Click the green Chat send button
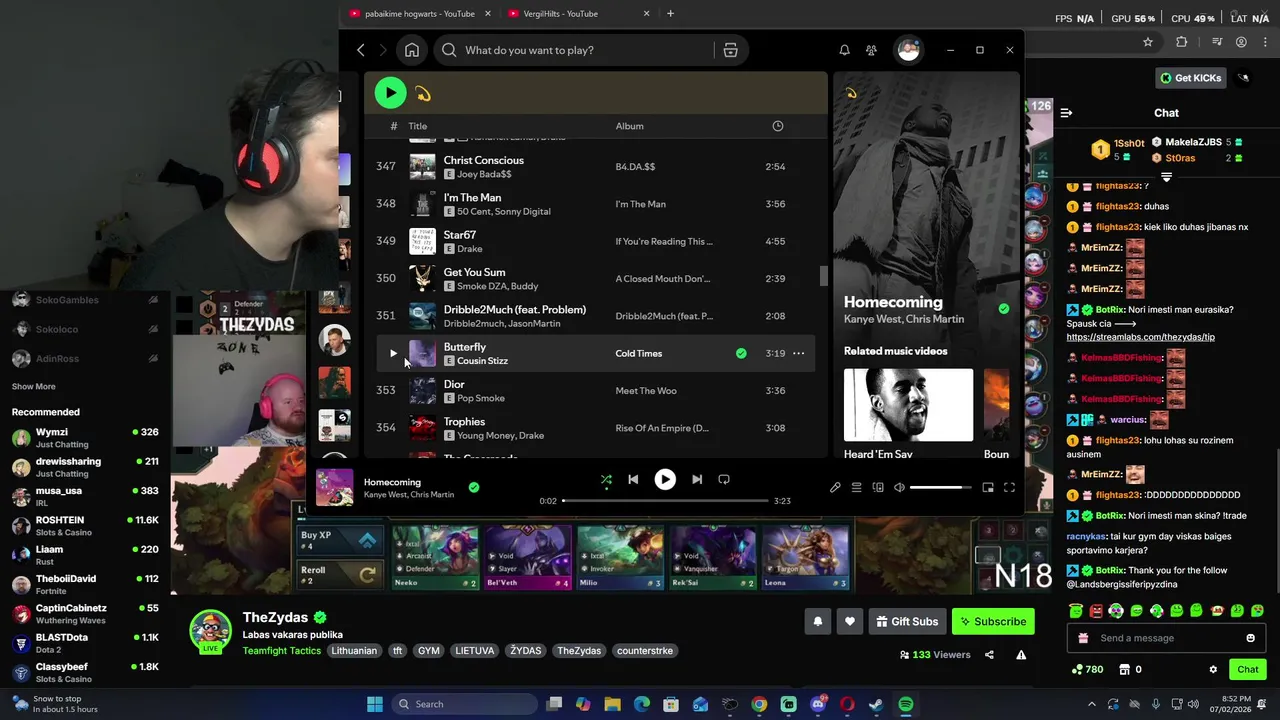 1247,670
